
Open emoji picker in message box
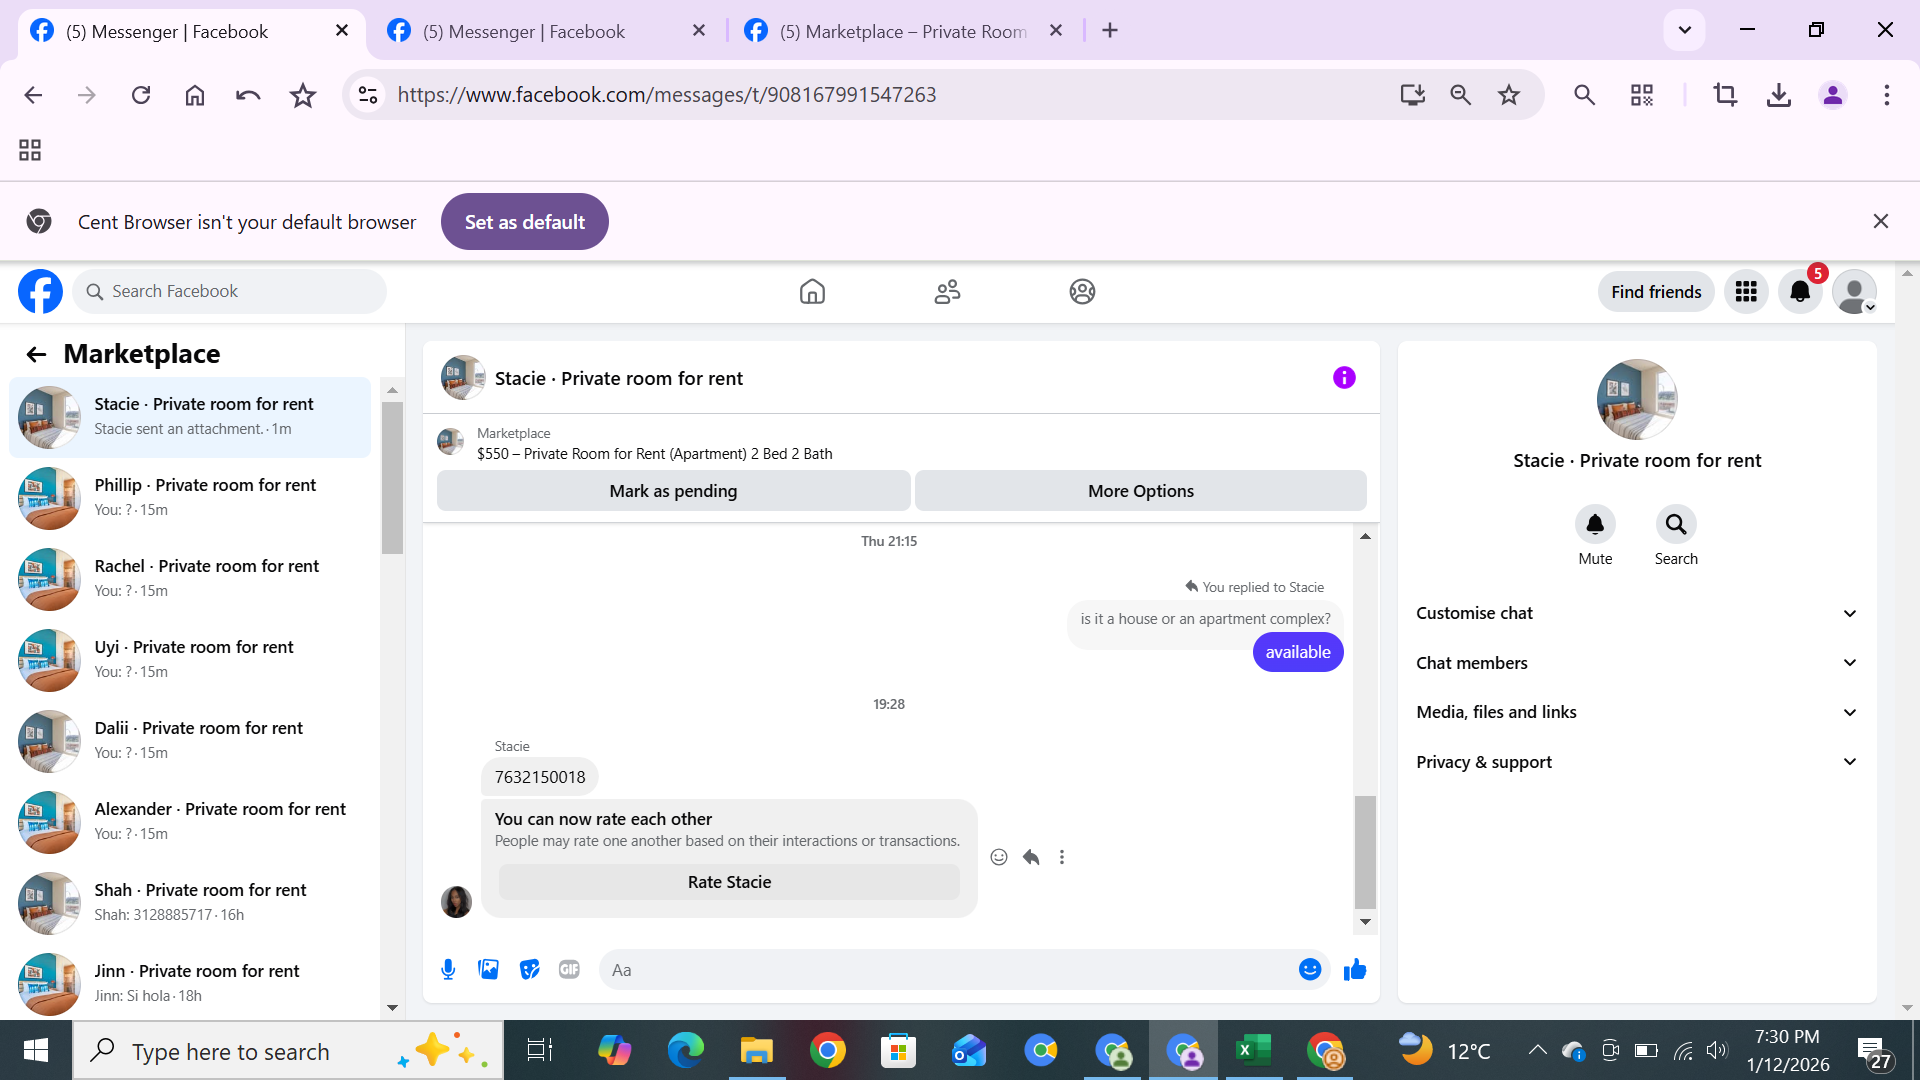tap(1309, 969)
